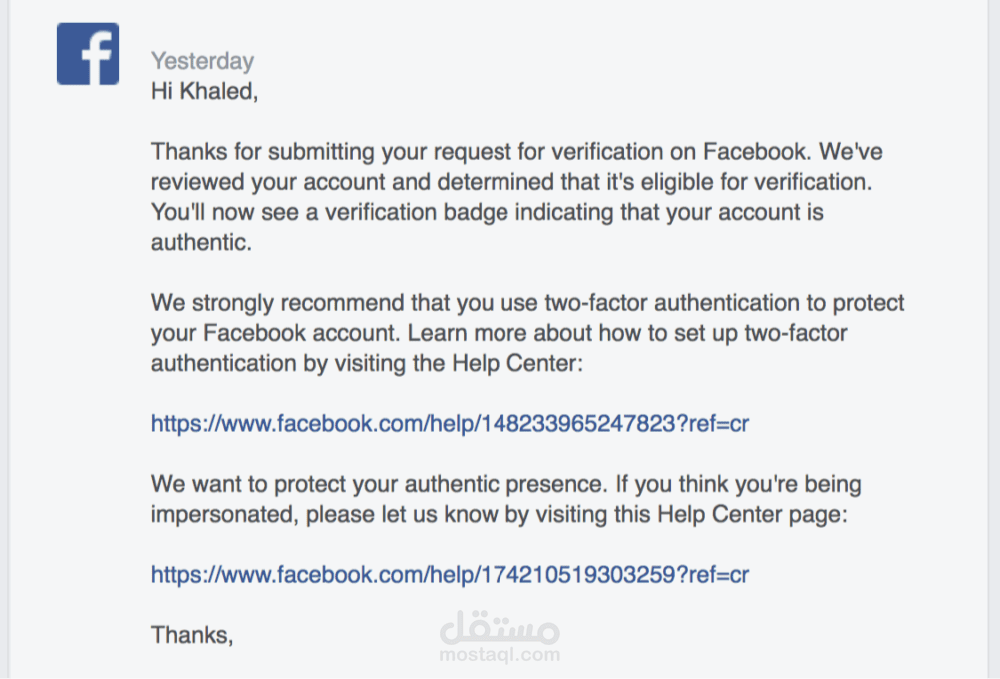The image size is (1000, 679).
Task: Click the line starting "We want to protect"
Action: click(x=506, y=485)
